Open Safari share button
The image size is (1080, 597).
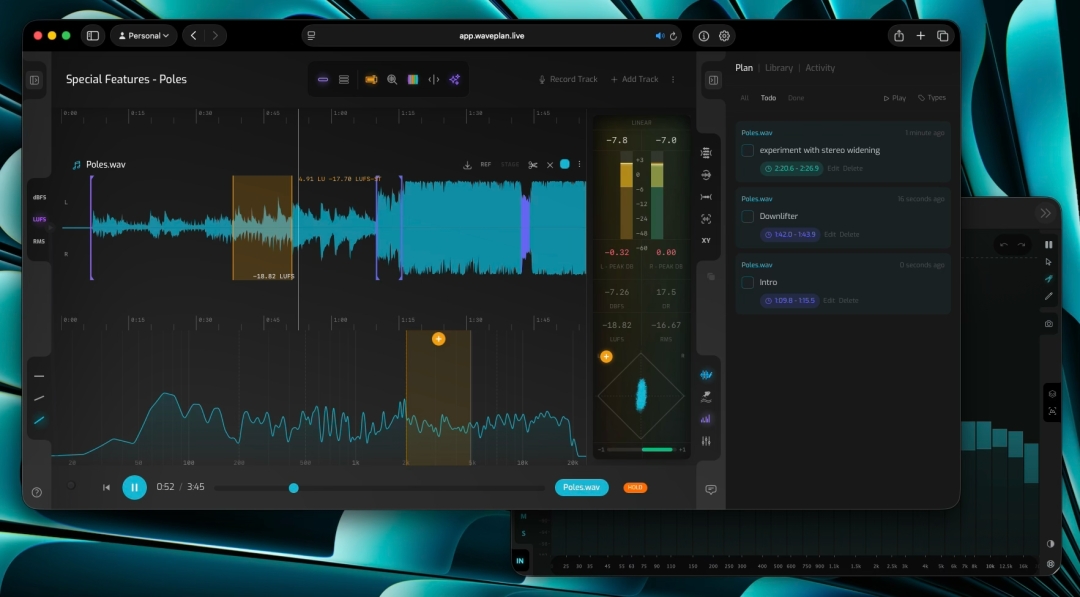(899, 36)
